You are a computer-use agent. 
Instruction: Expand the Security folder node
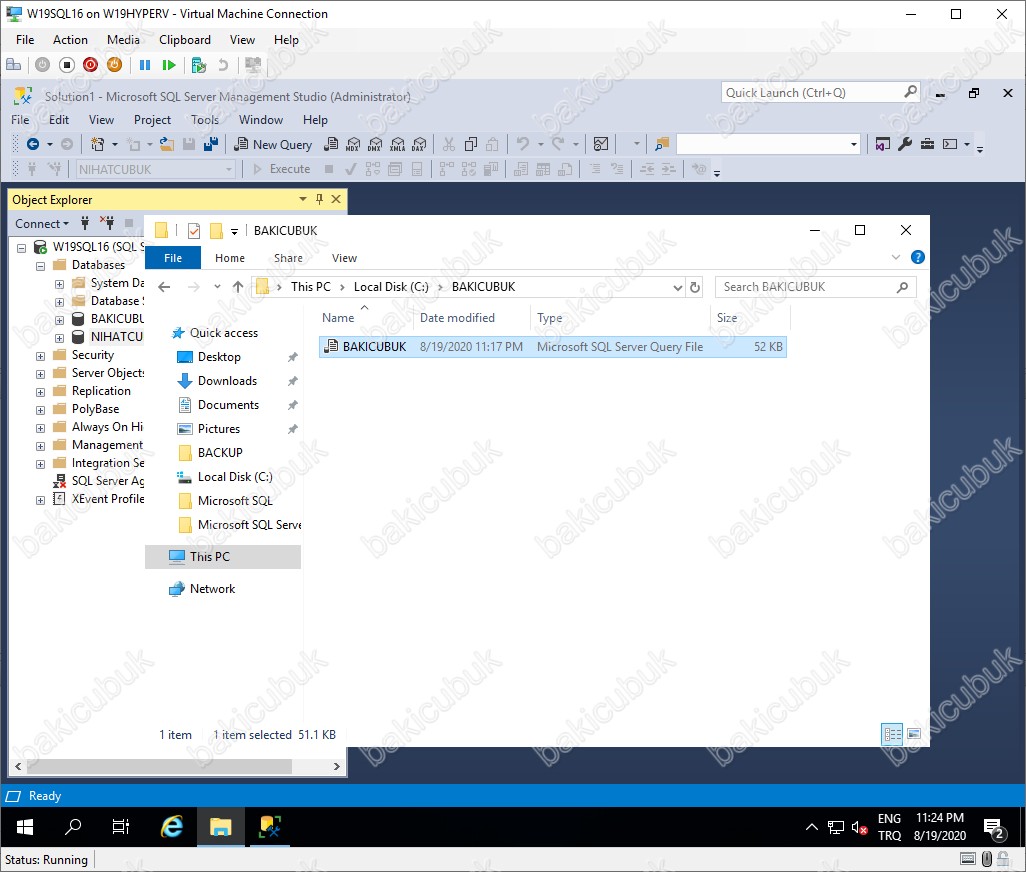coord(41,356)
